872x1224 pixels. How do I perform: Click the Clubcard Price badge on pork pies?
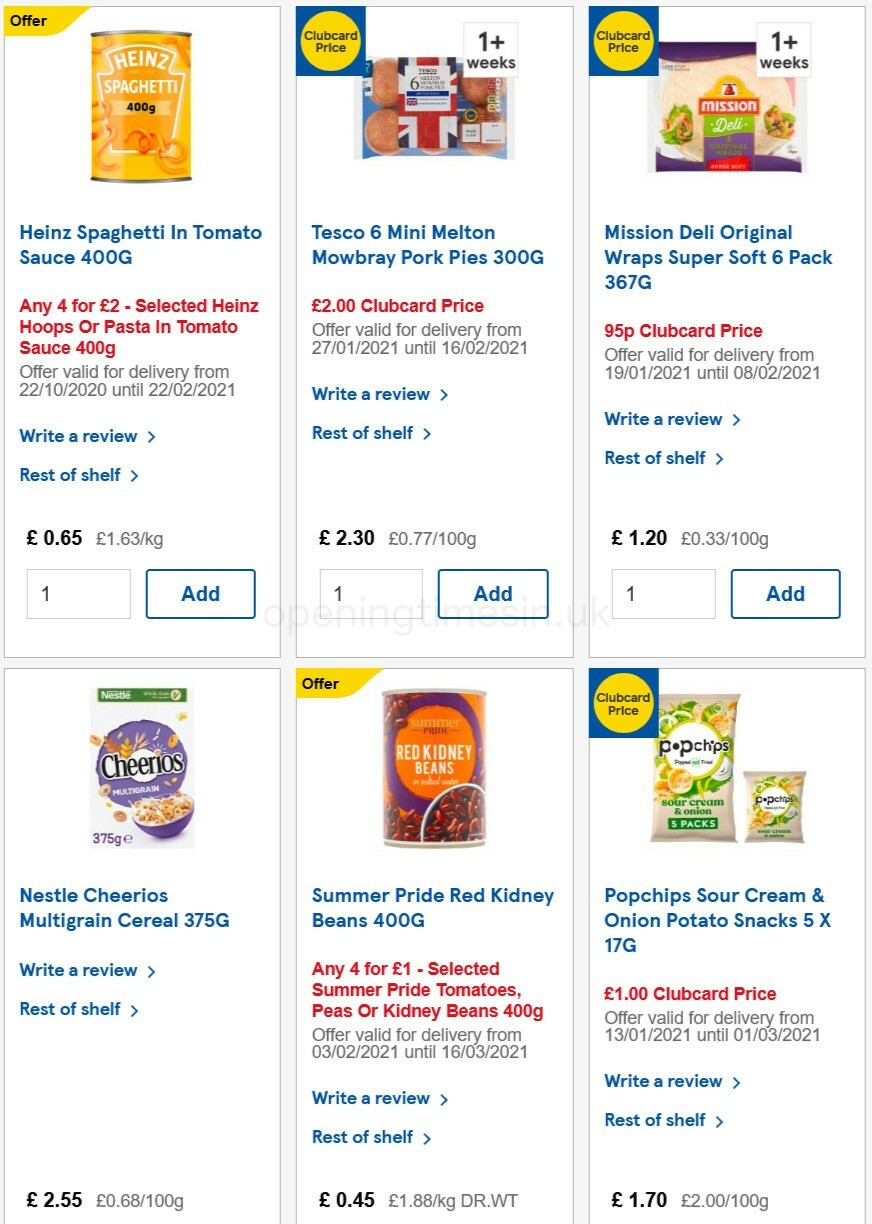[330, 41]
